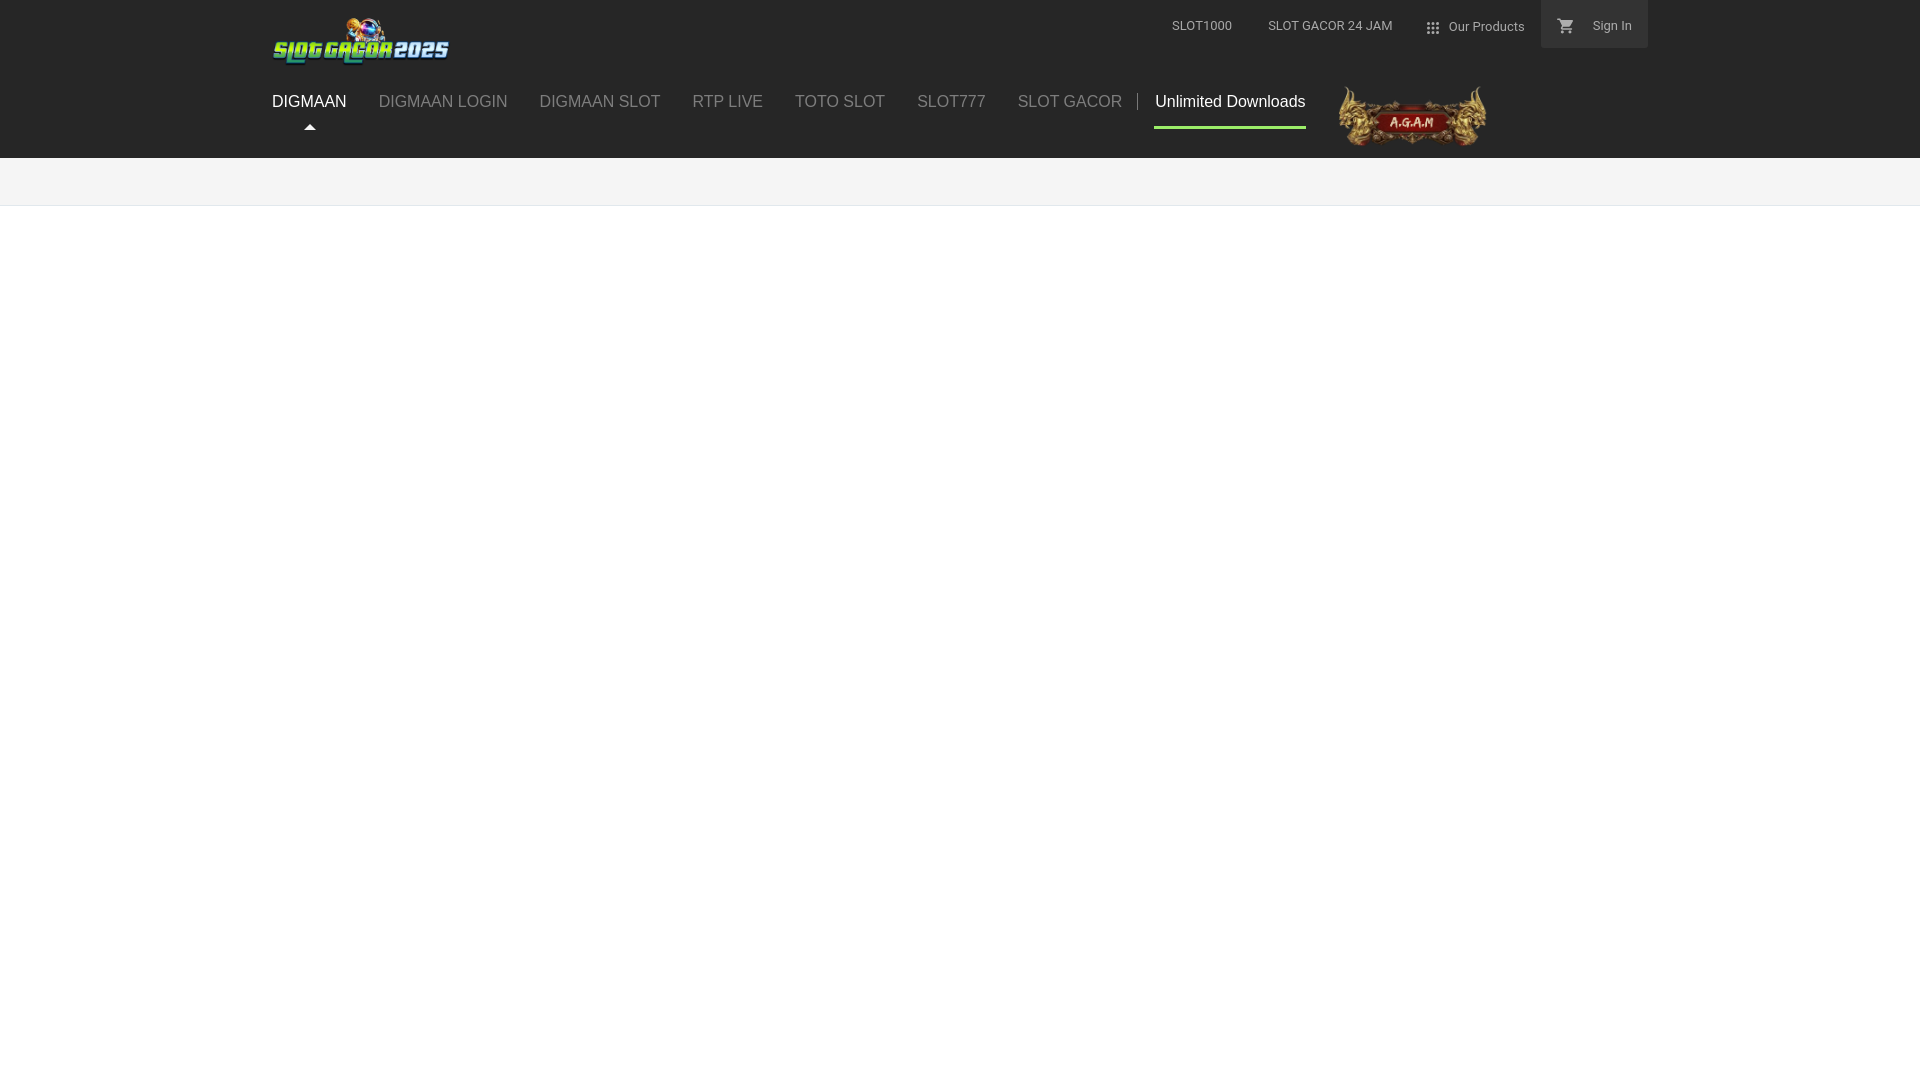Open the SLOT GACOR 24 JAM link

(1329, 26)
